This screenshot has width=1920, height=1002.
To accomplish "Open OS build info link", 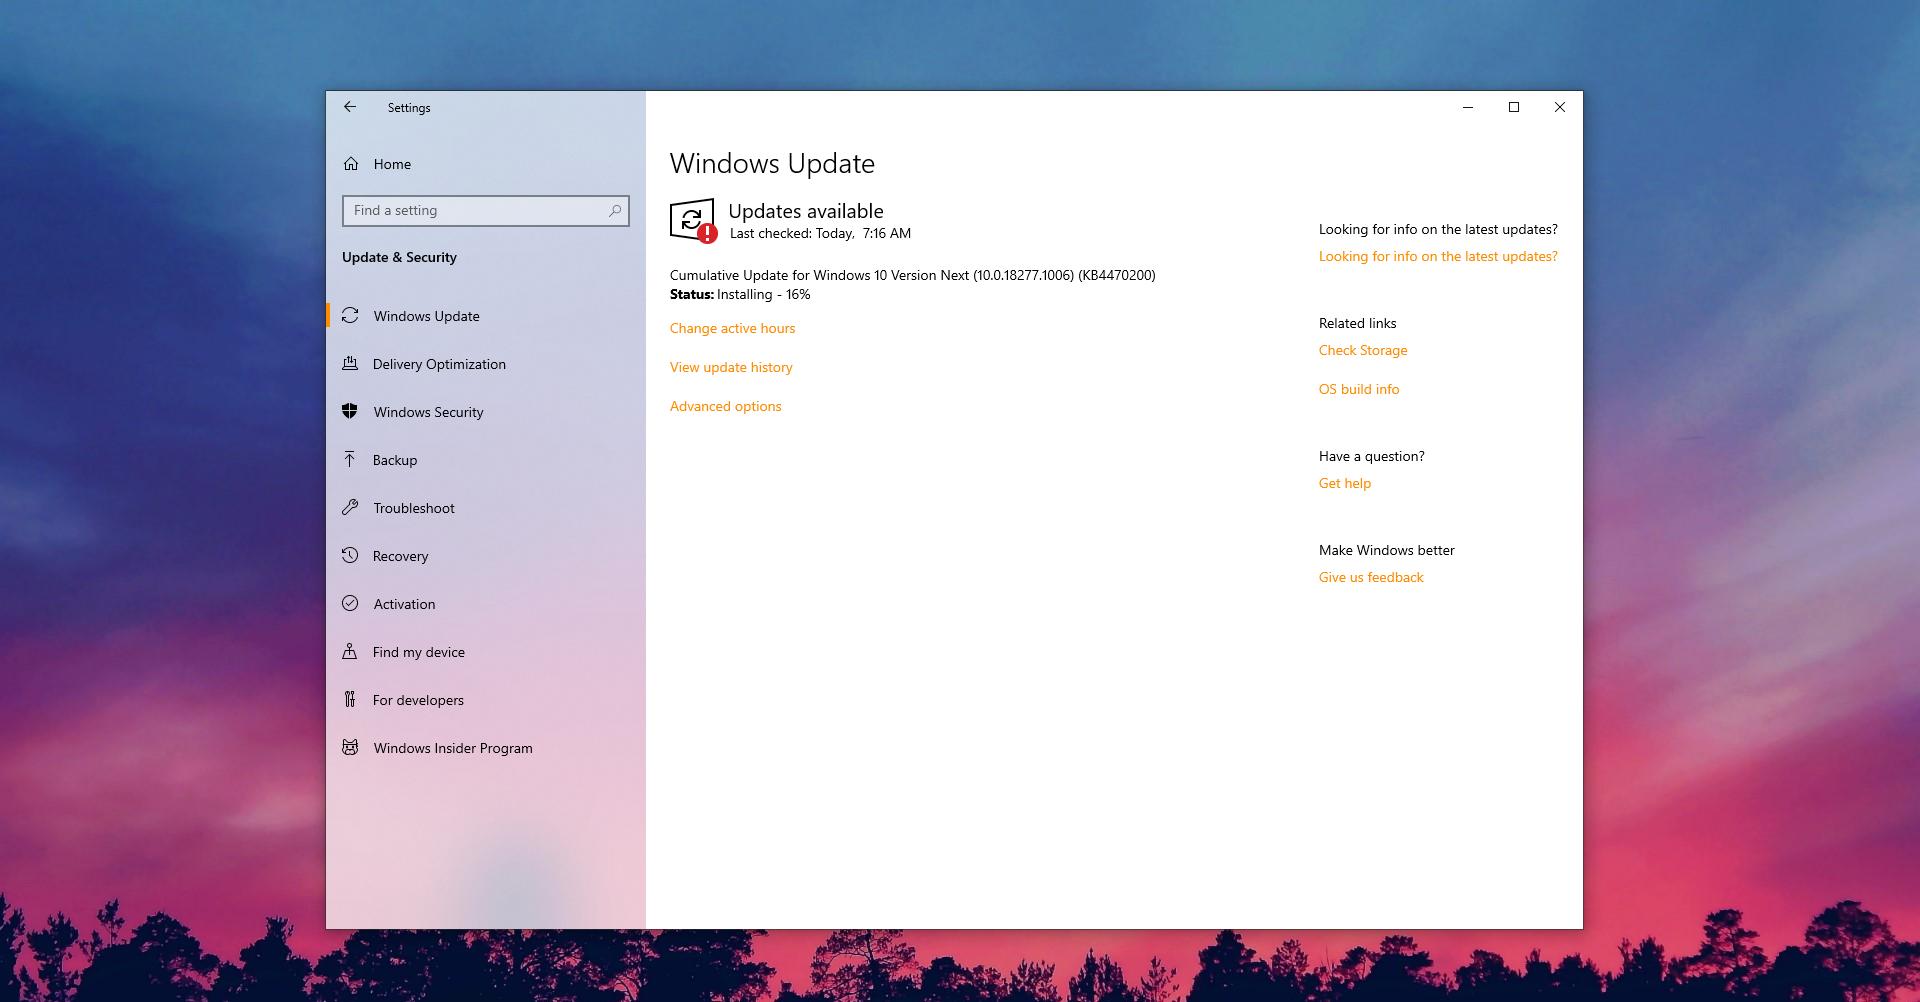I will click(x=1359, y=389).
